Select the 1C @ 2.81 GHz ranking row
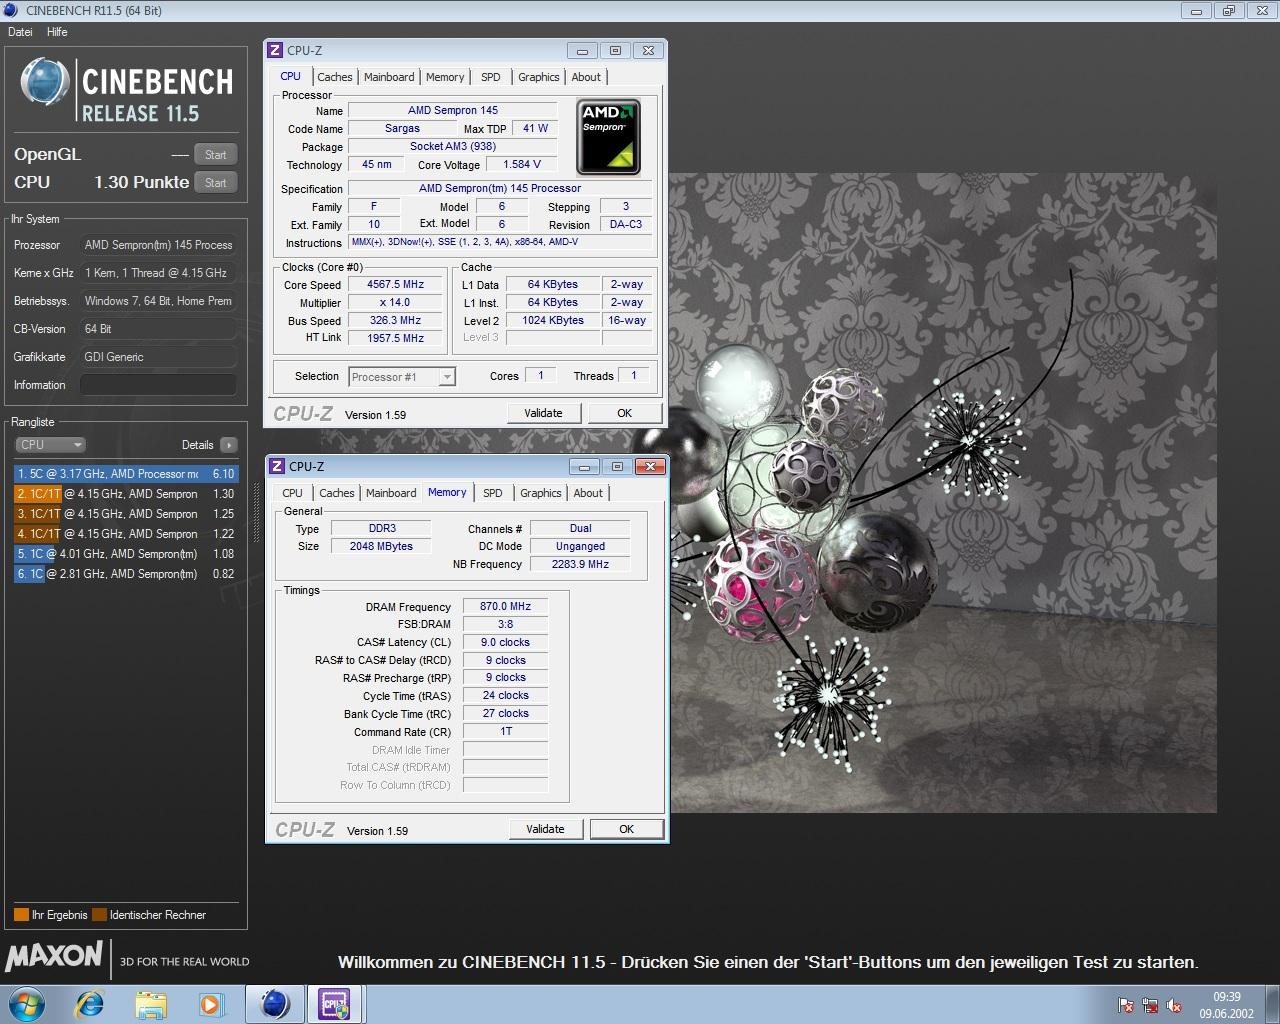 pyautogui.click(x=126, y=574)
